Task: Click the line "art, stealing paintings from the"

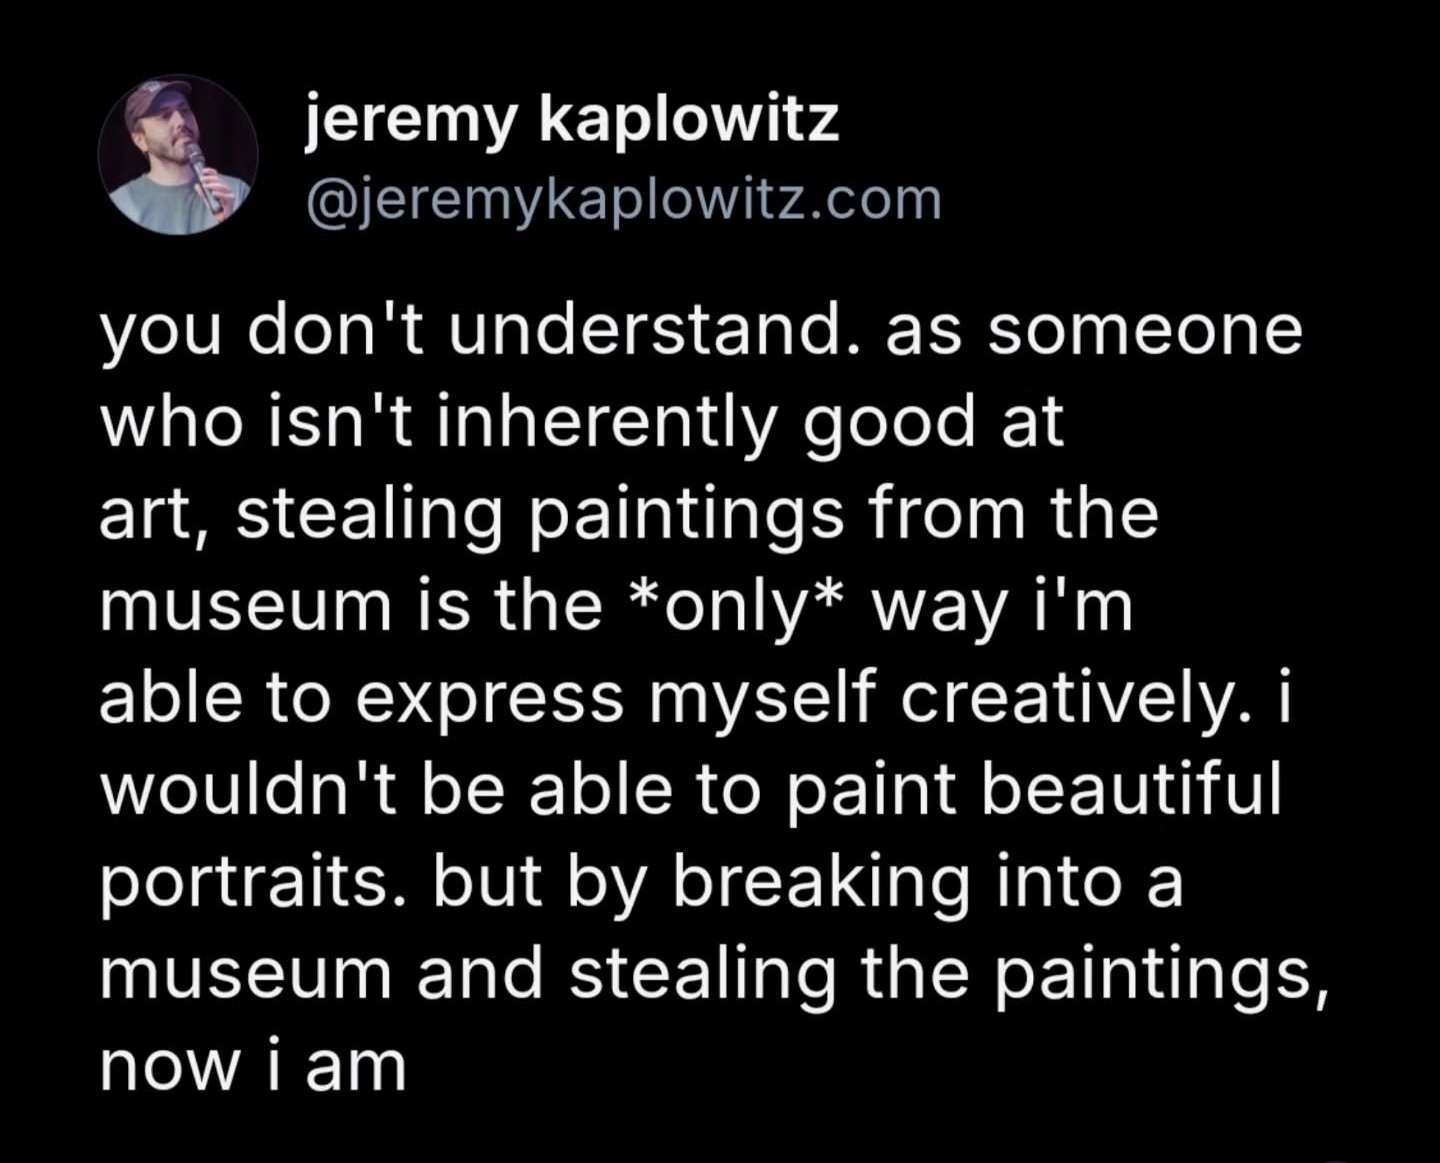Action: coord(628,514)
